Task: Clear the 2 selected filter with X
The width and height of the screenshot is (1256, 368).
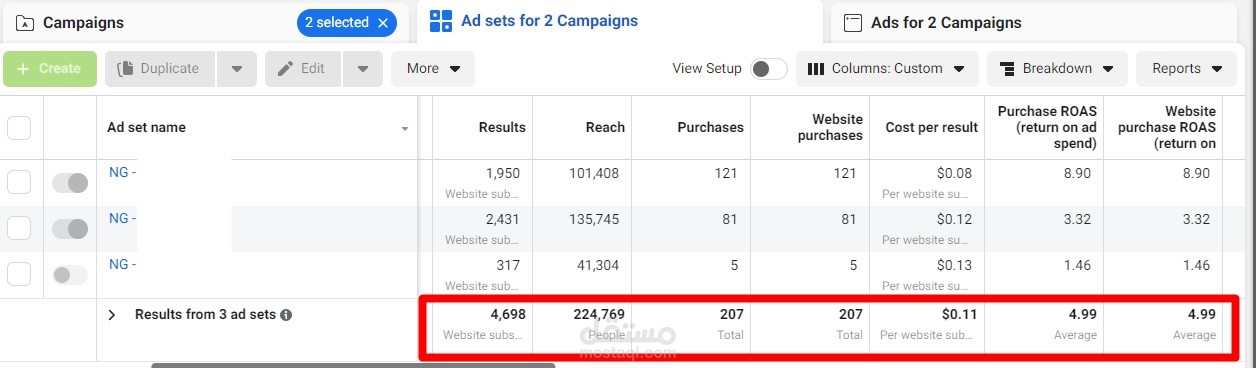Action: tap(383, 22)
